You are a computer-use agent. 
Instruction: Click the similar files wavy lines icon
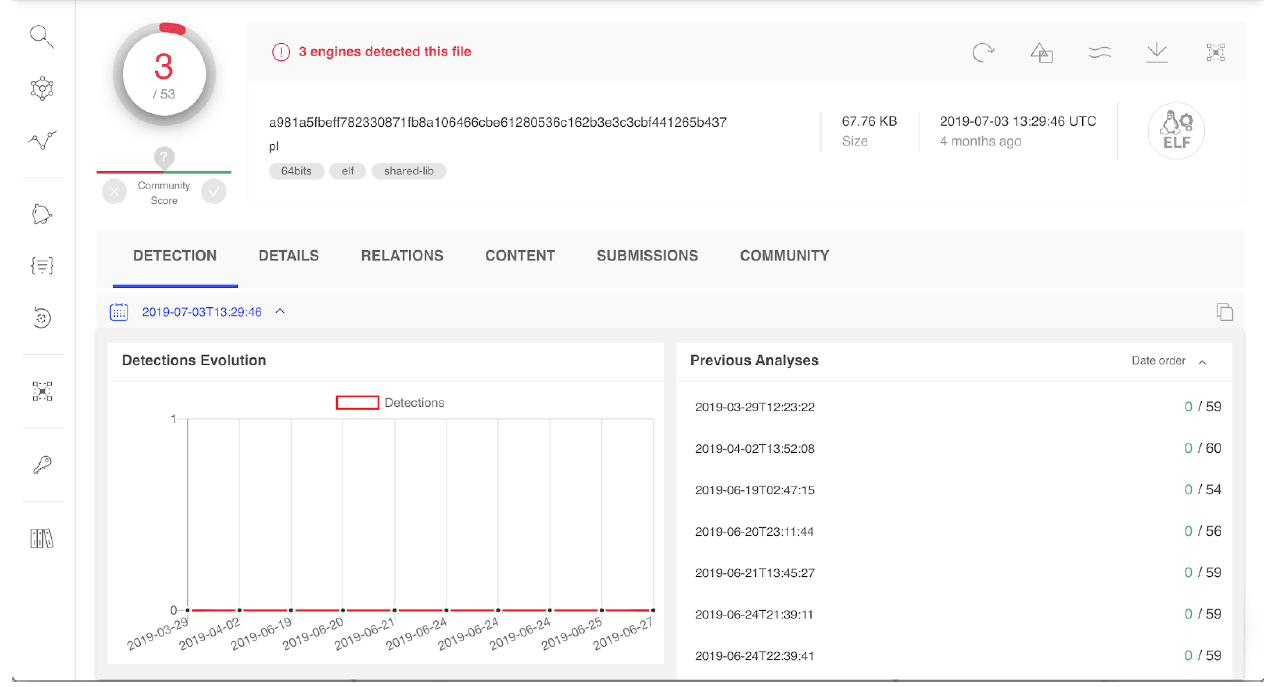pos(1100,53)
